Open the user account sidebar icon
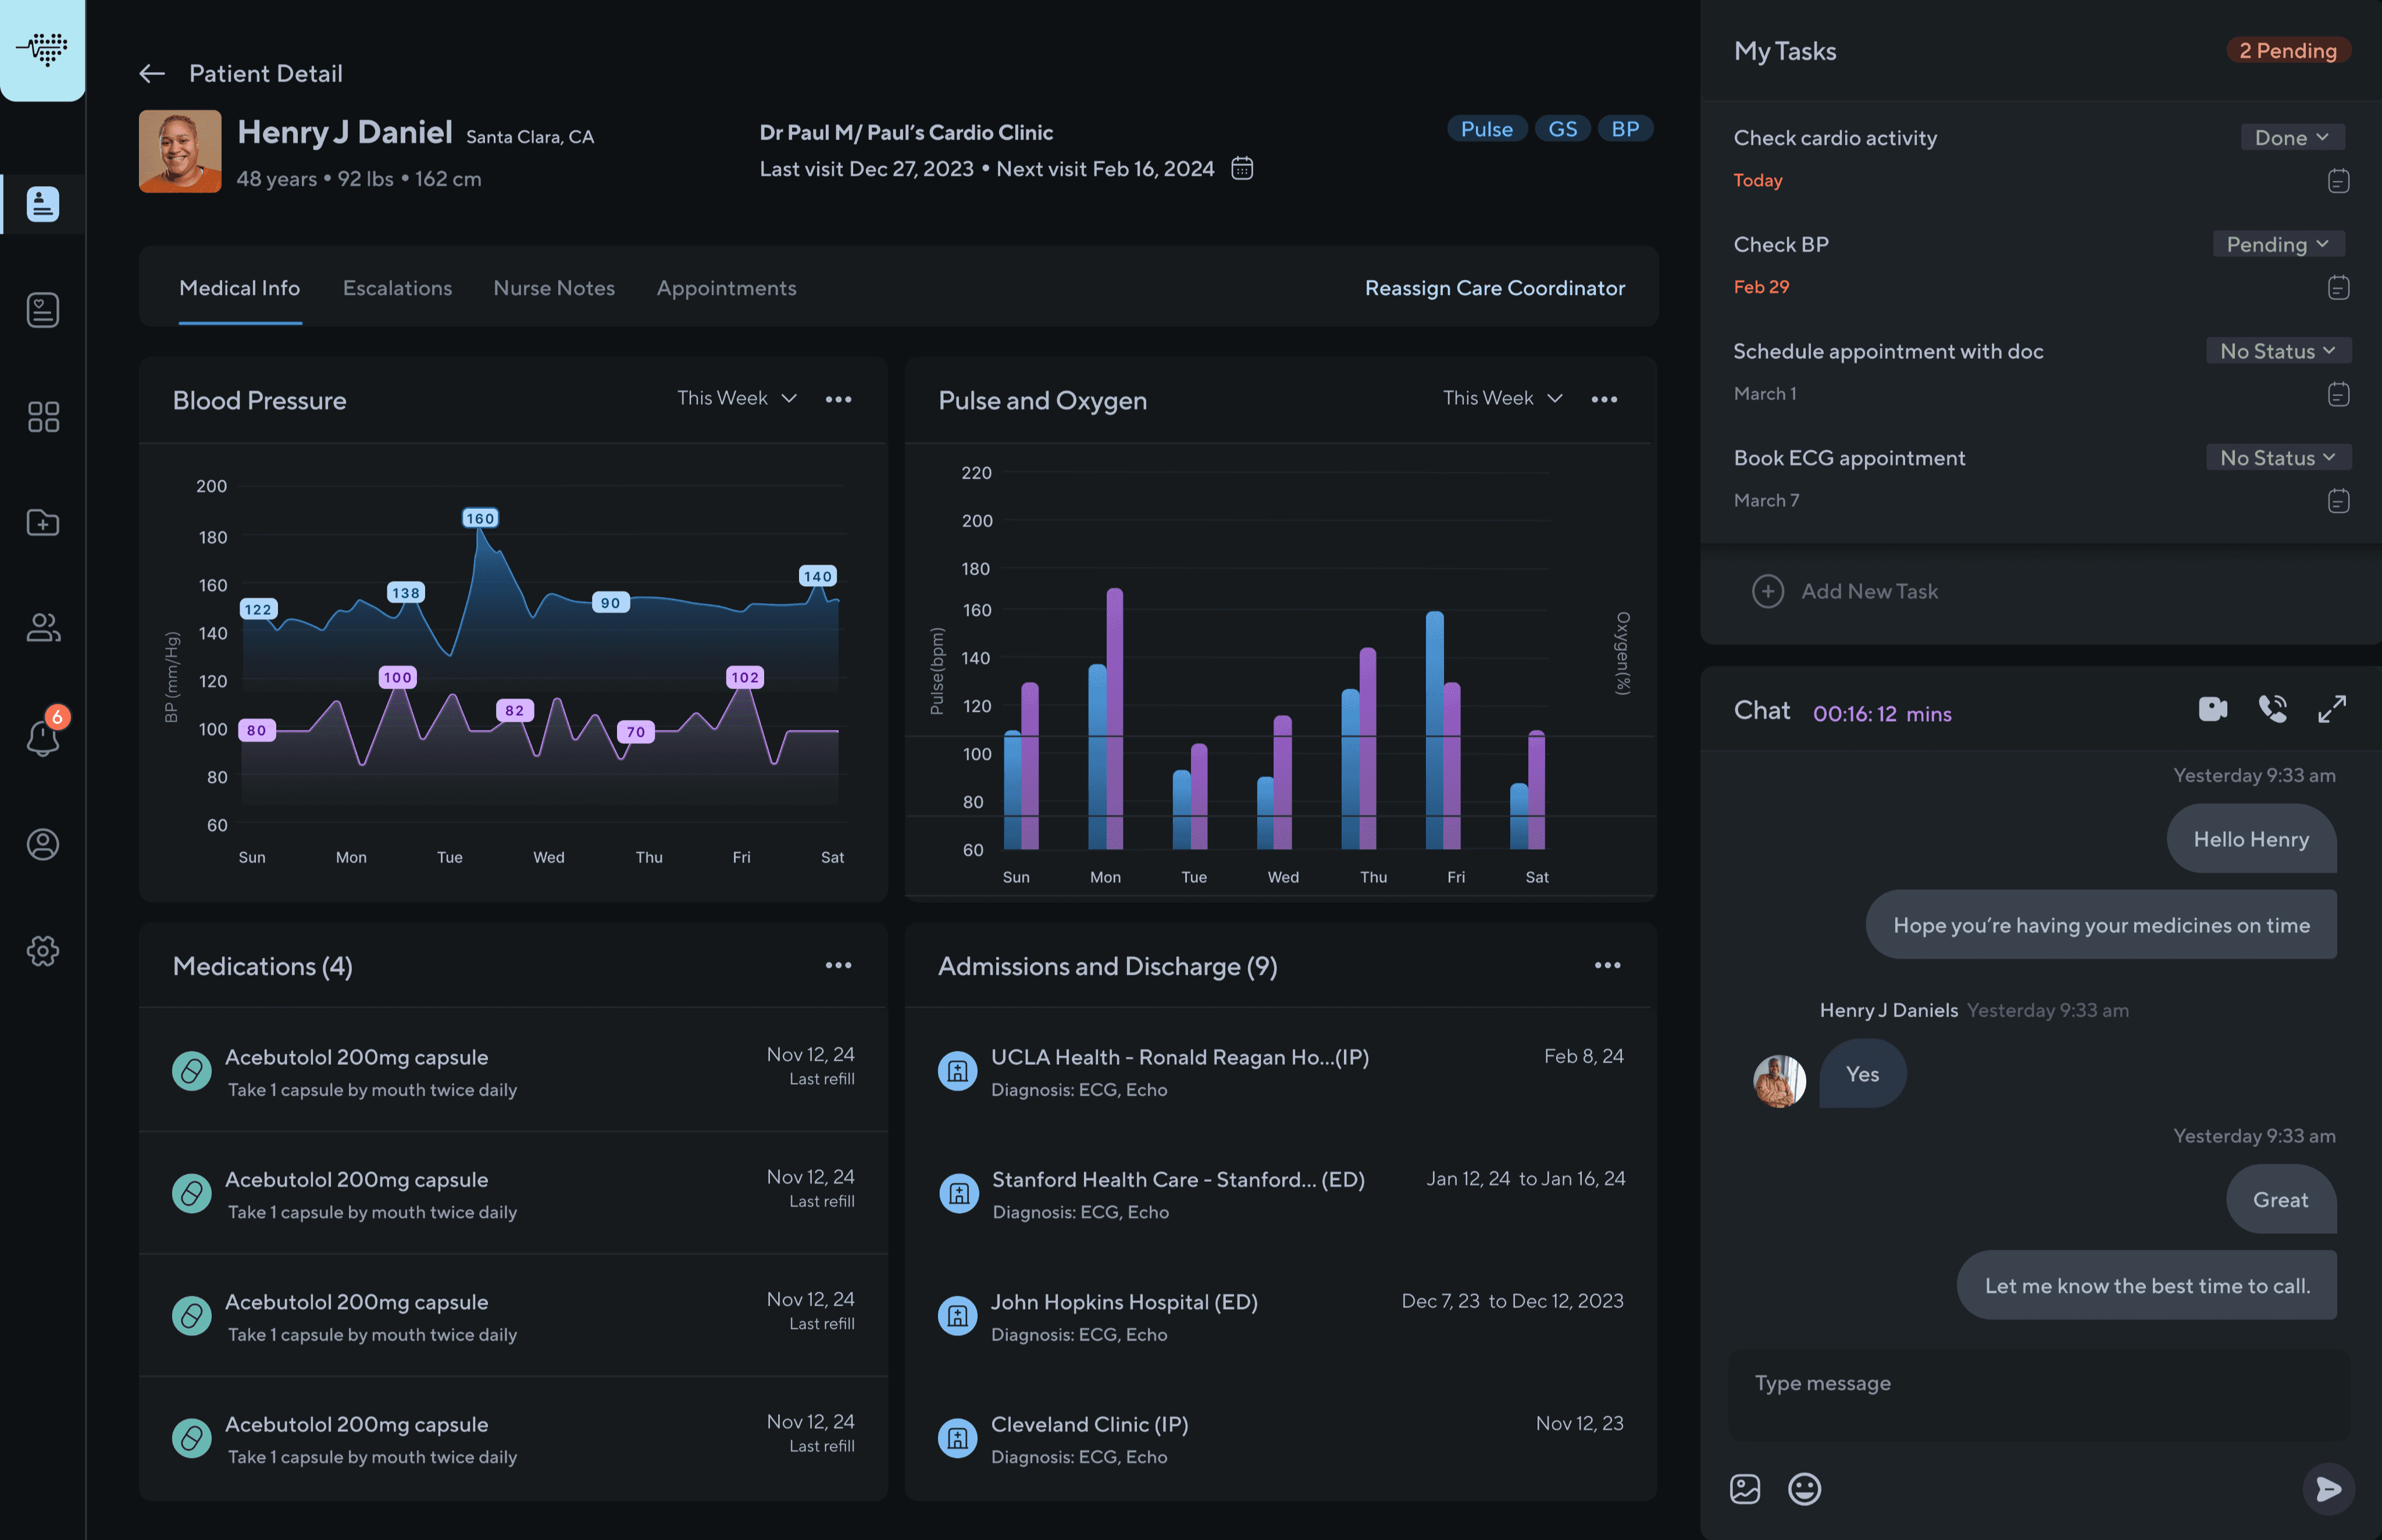 point(43,844)
